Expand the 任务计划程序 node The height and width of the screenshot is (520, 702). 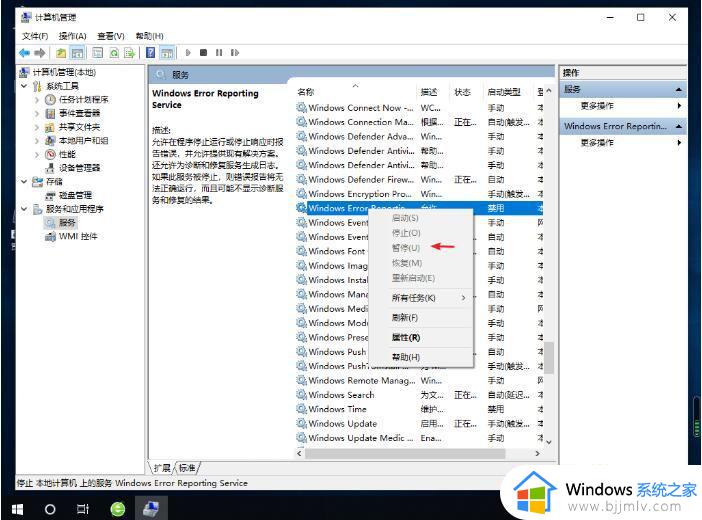pos(37,99)
